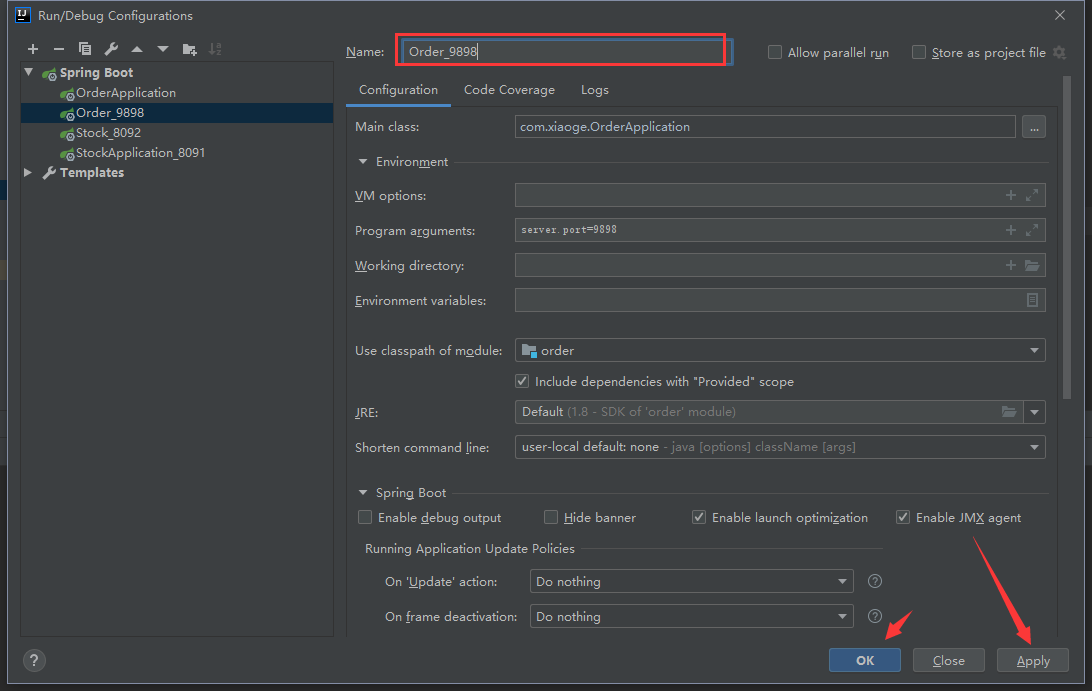The width and height of the screenshot is (1092, 691).
Task: Move configuration down arrow
Action: 163,49
